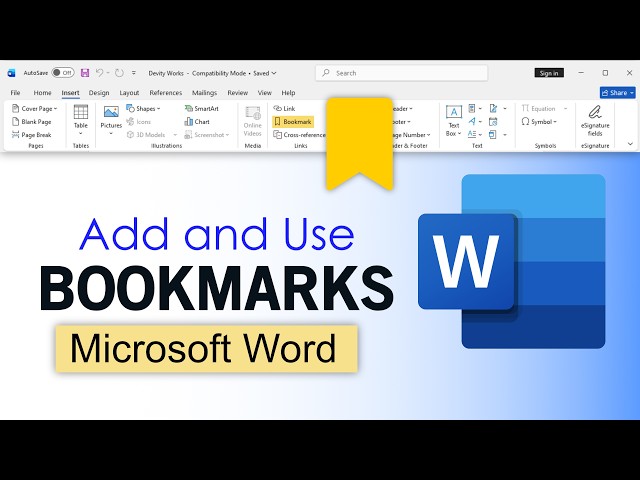Expand the Drop Cap dropdown arrow
Screen dimensions: 640x480
pyautogui.click(x=480, y=135)
